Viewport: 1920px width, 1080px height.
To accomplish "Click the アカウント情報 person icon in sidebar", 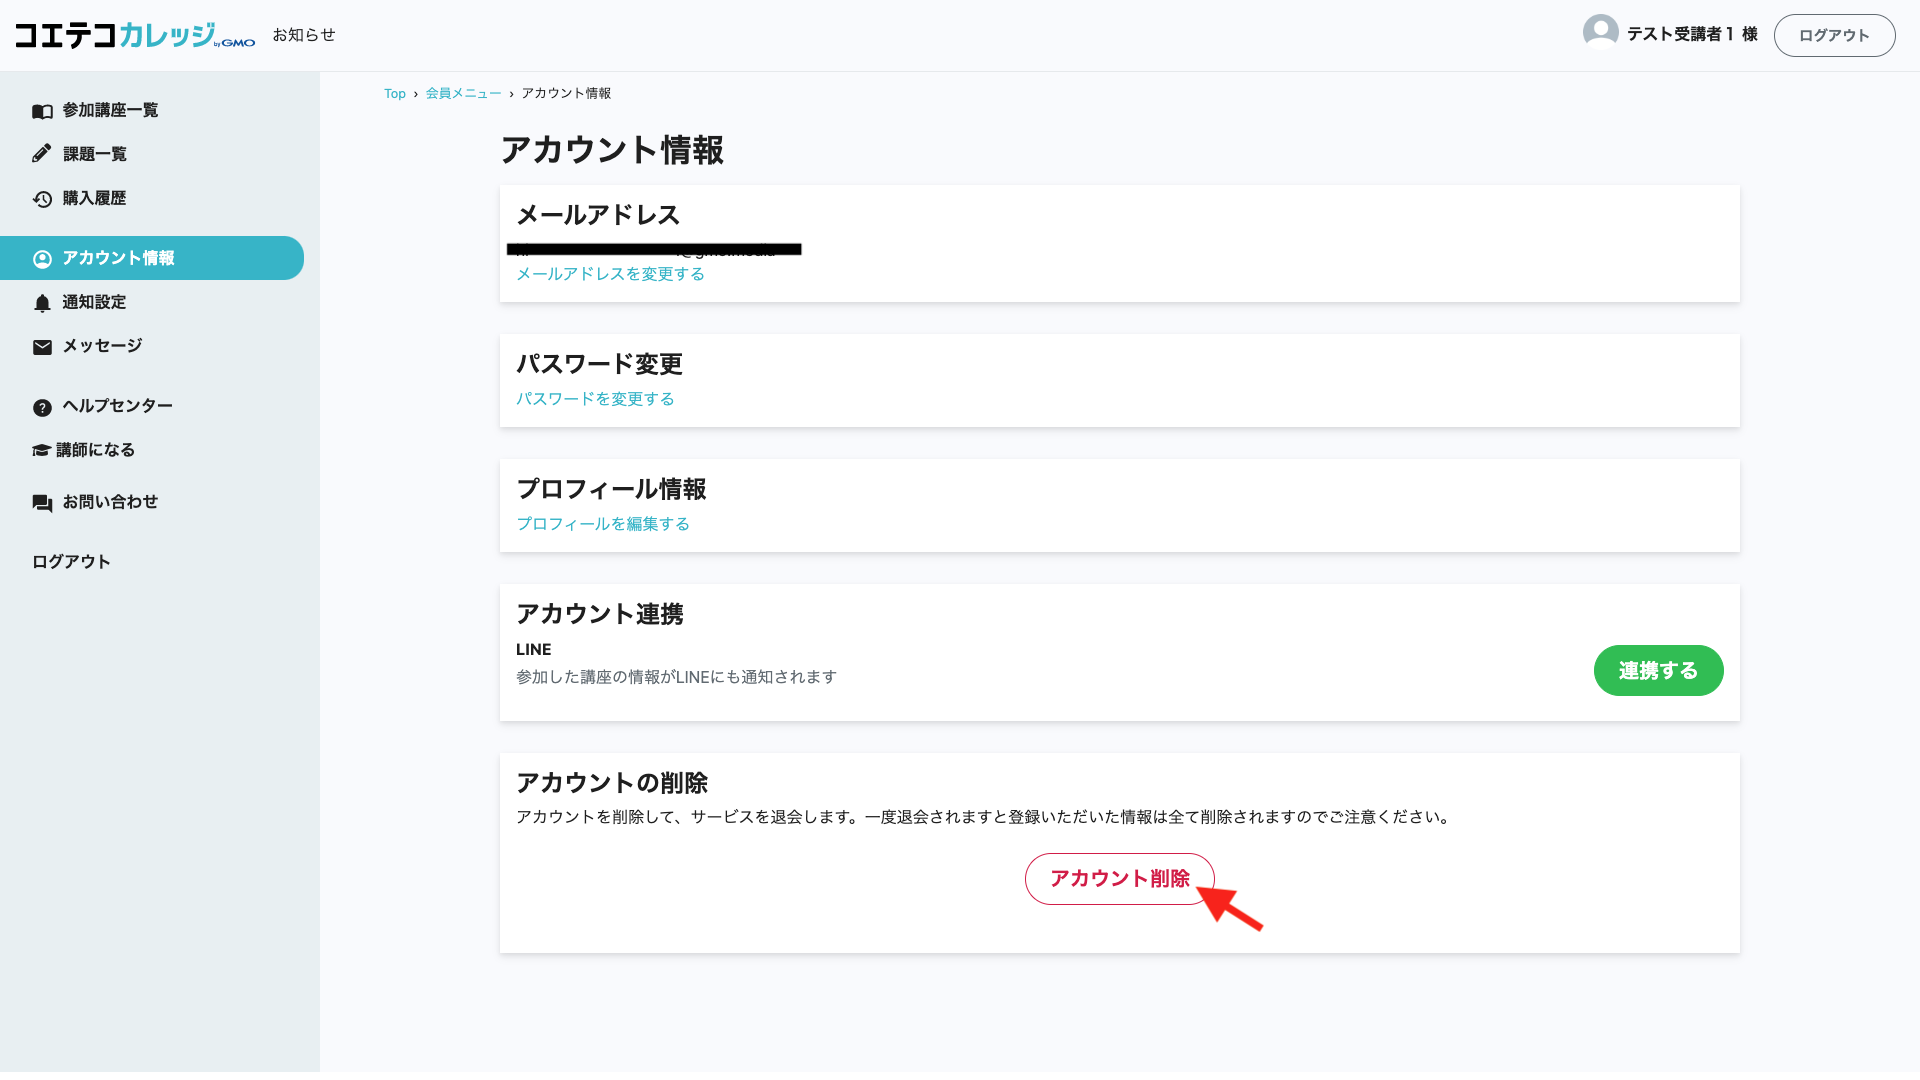I will (x=41, y=258).
